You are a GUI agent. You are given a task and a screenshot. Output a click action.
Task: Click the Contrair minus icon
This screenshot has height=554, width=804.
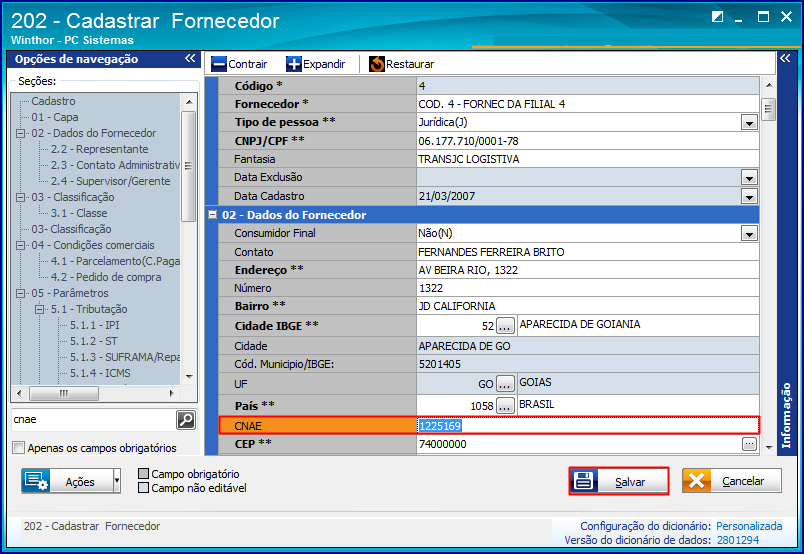click(x=219, y=64)
